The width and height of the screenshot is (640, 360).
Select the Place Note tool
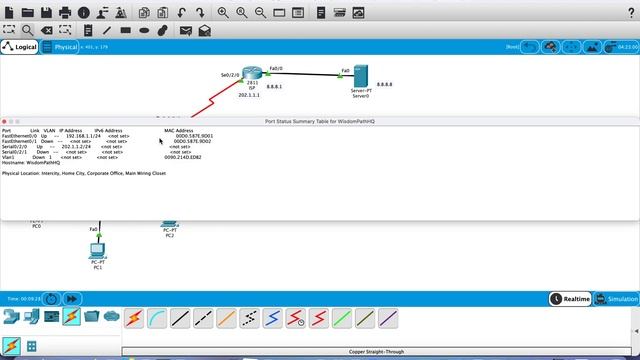(x=88, y=30)
